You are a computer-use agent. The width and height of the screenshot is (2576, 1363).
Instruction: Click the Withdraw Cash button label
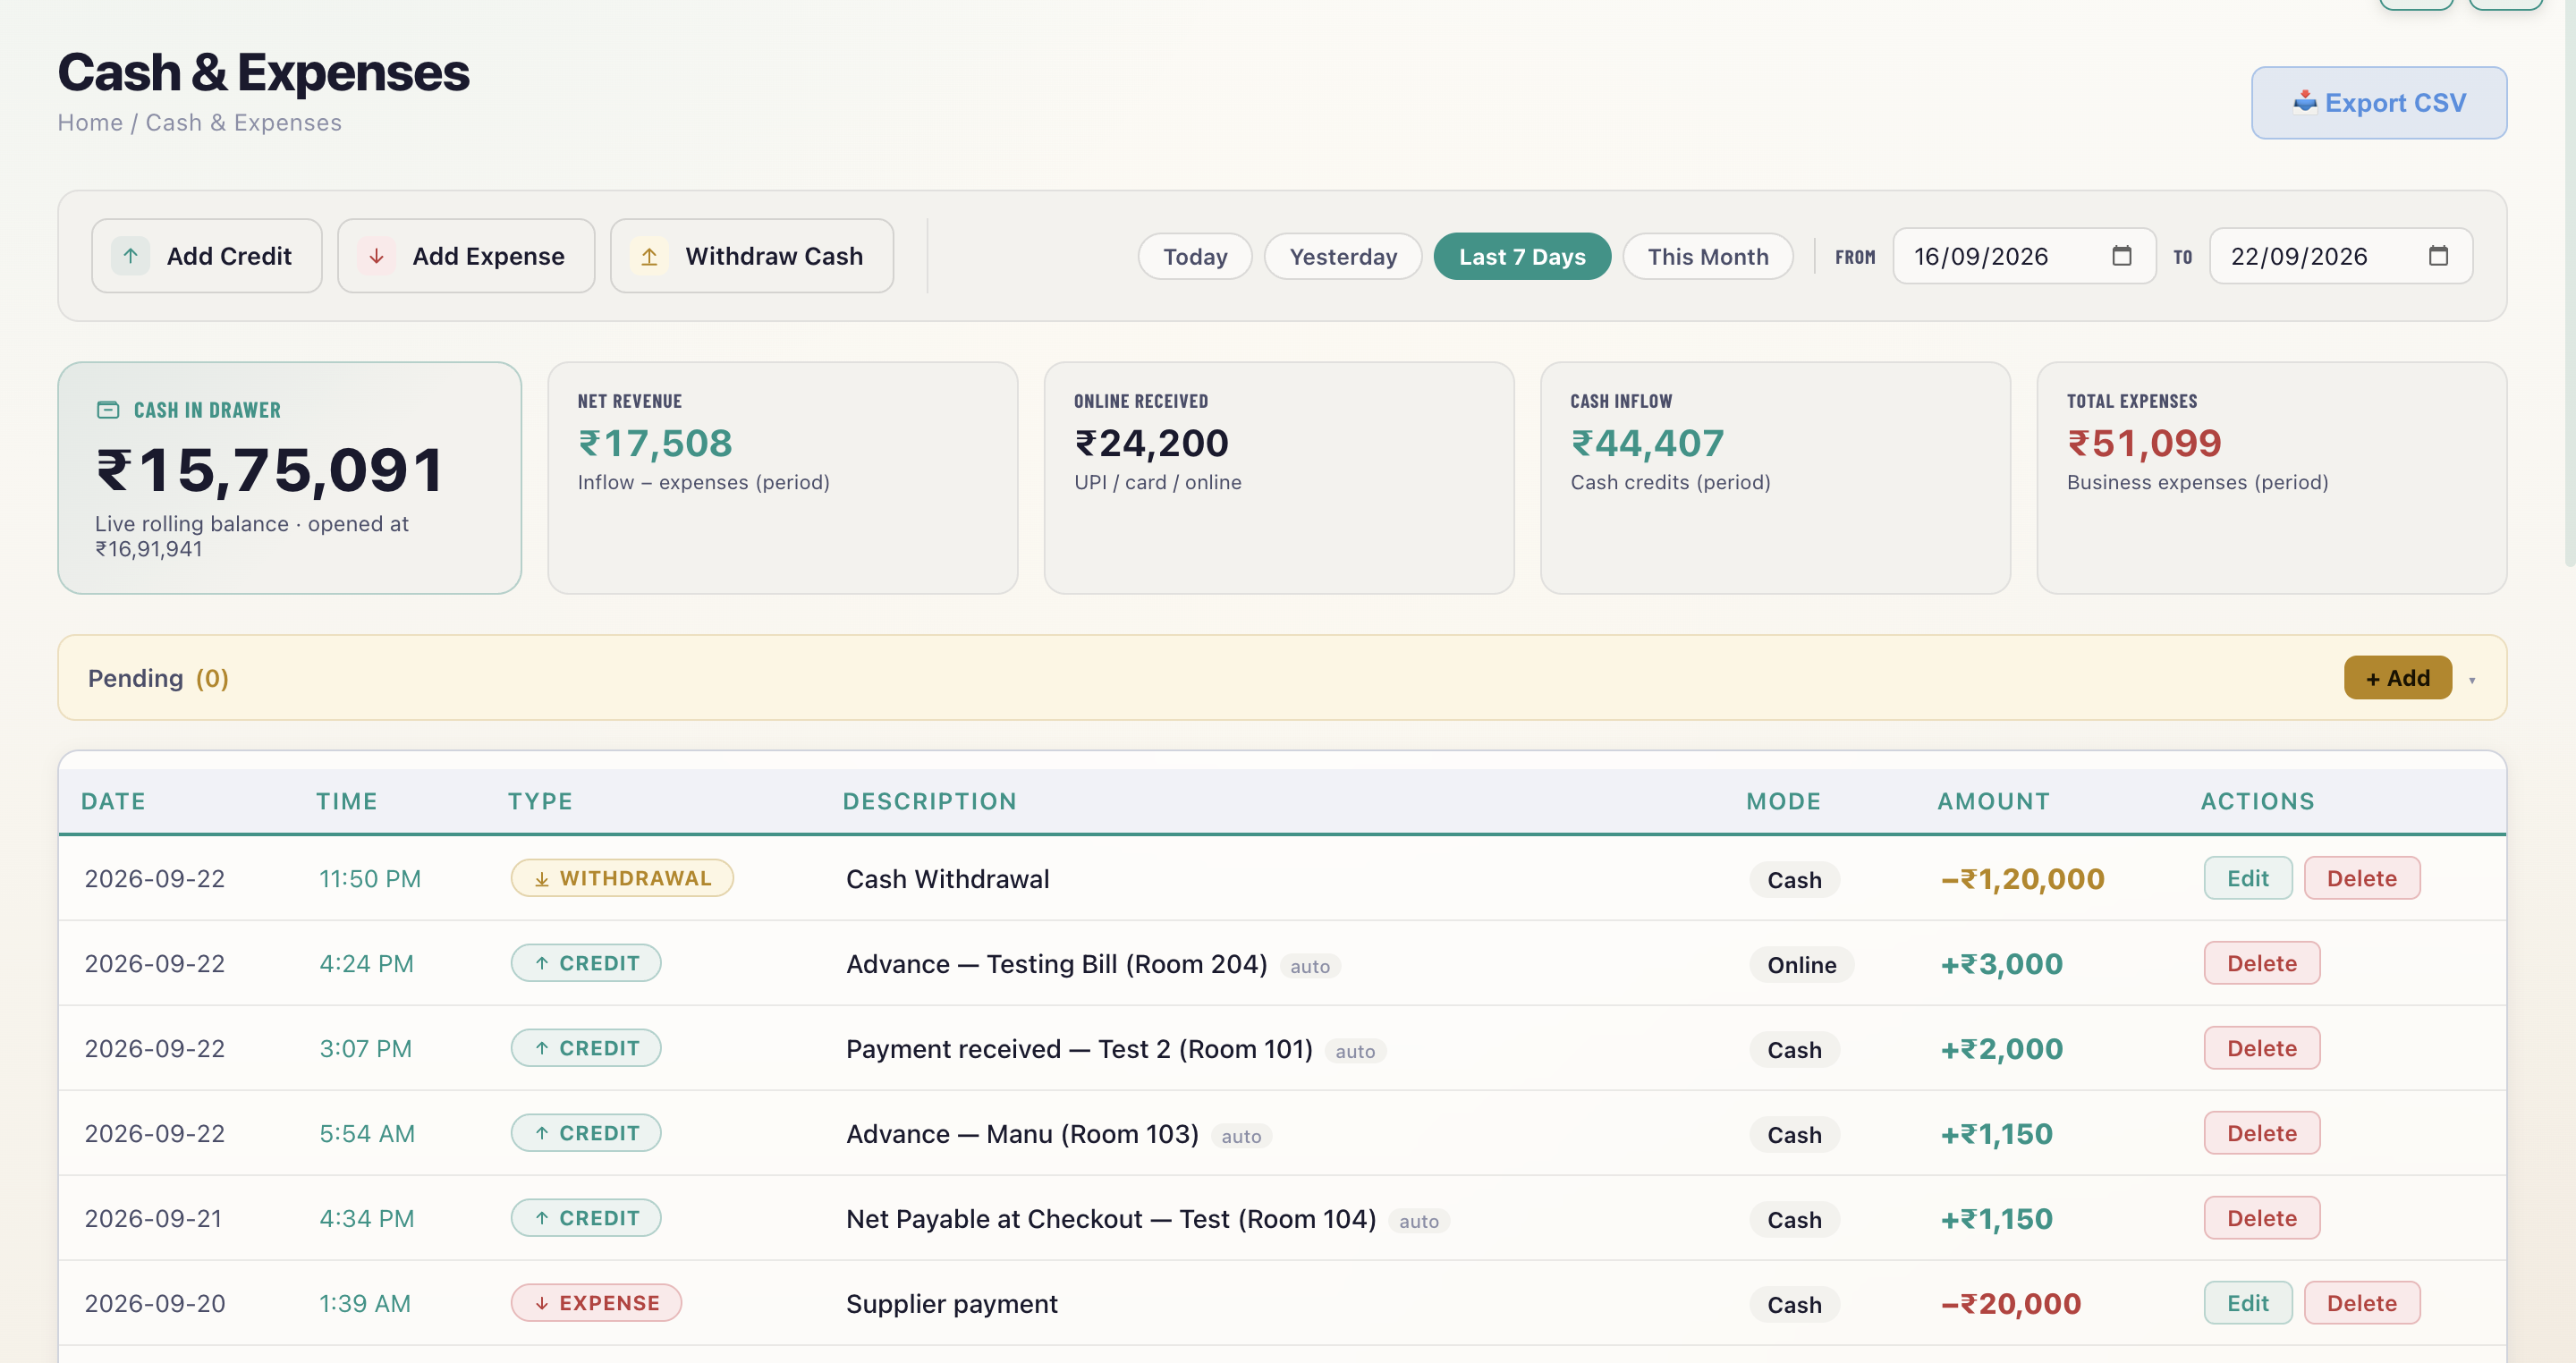774,256
